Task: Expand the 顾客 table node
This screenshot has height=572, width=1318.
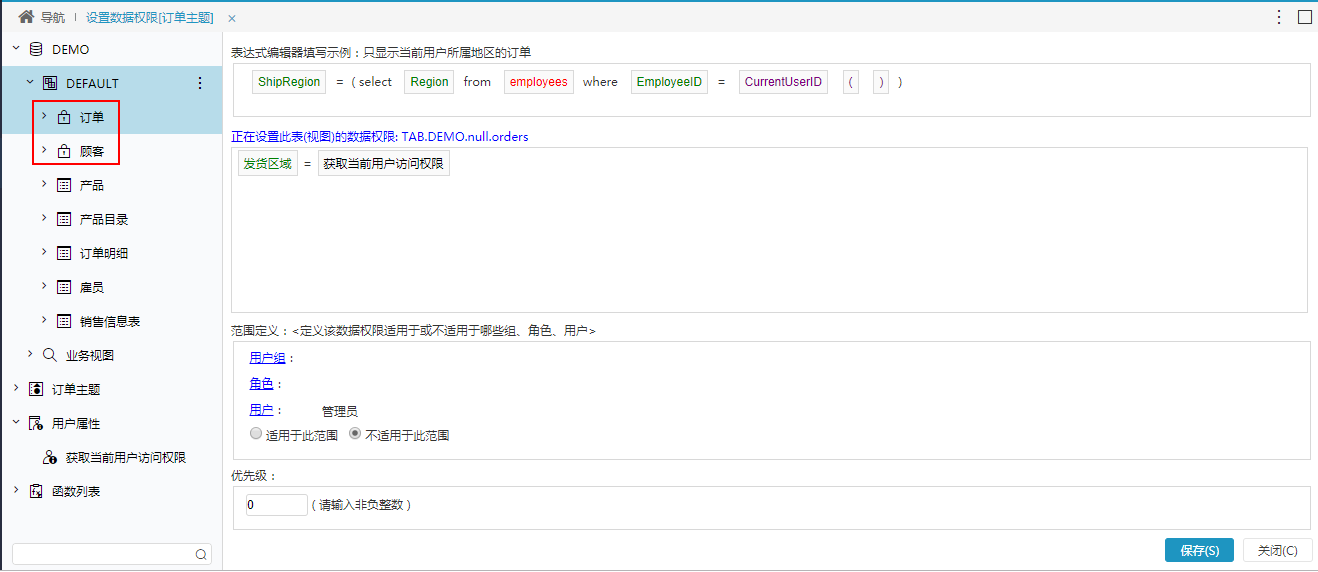Action: [x=44, y=151]
